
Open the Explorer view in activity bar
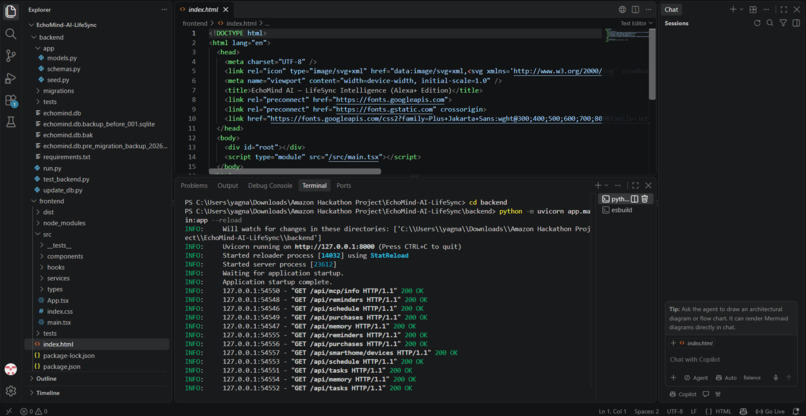[10, 12]
